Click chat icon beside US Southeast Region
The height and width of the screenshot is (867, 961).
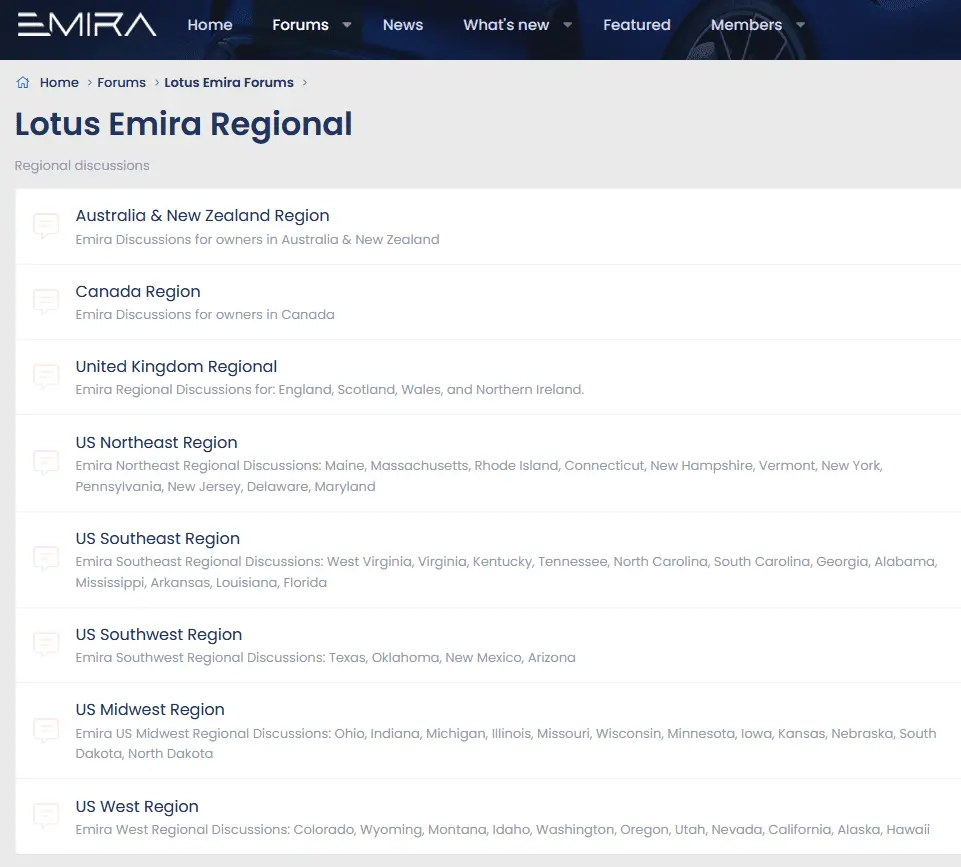point(46,559)
